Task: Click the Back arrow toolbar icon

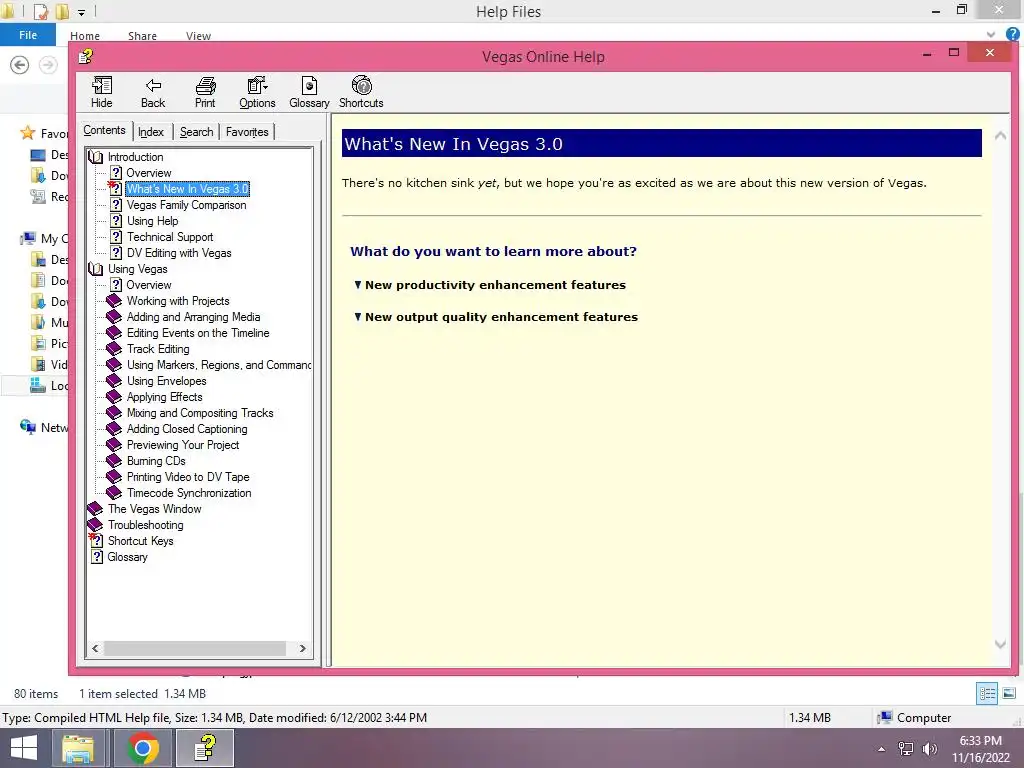Action: click(153, 92)
